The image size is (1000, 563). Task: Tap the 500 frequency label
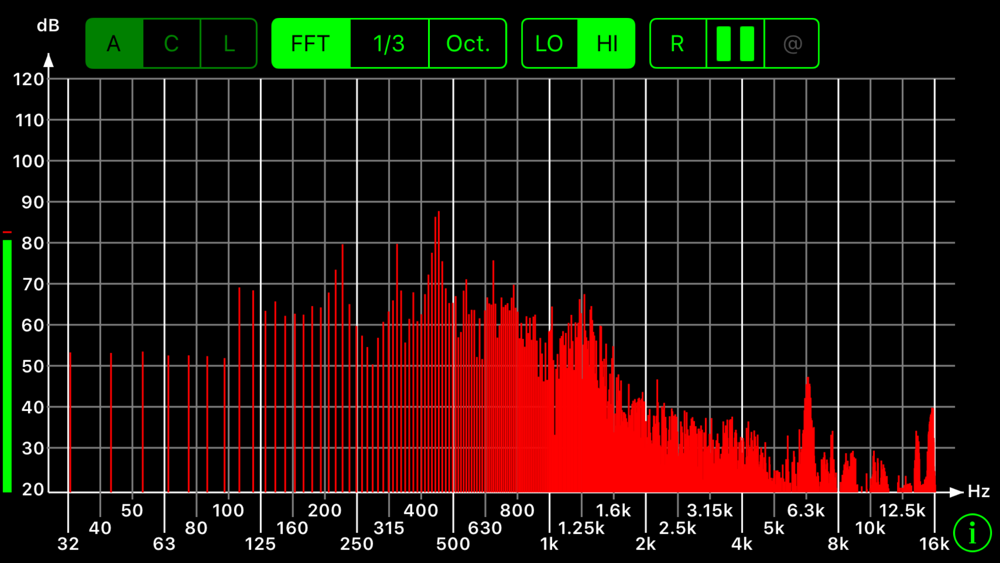point(453,544)
